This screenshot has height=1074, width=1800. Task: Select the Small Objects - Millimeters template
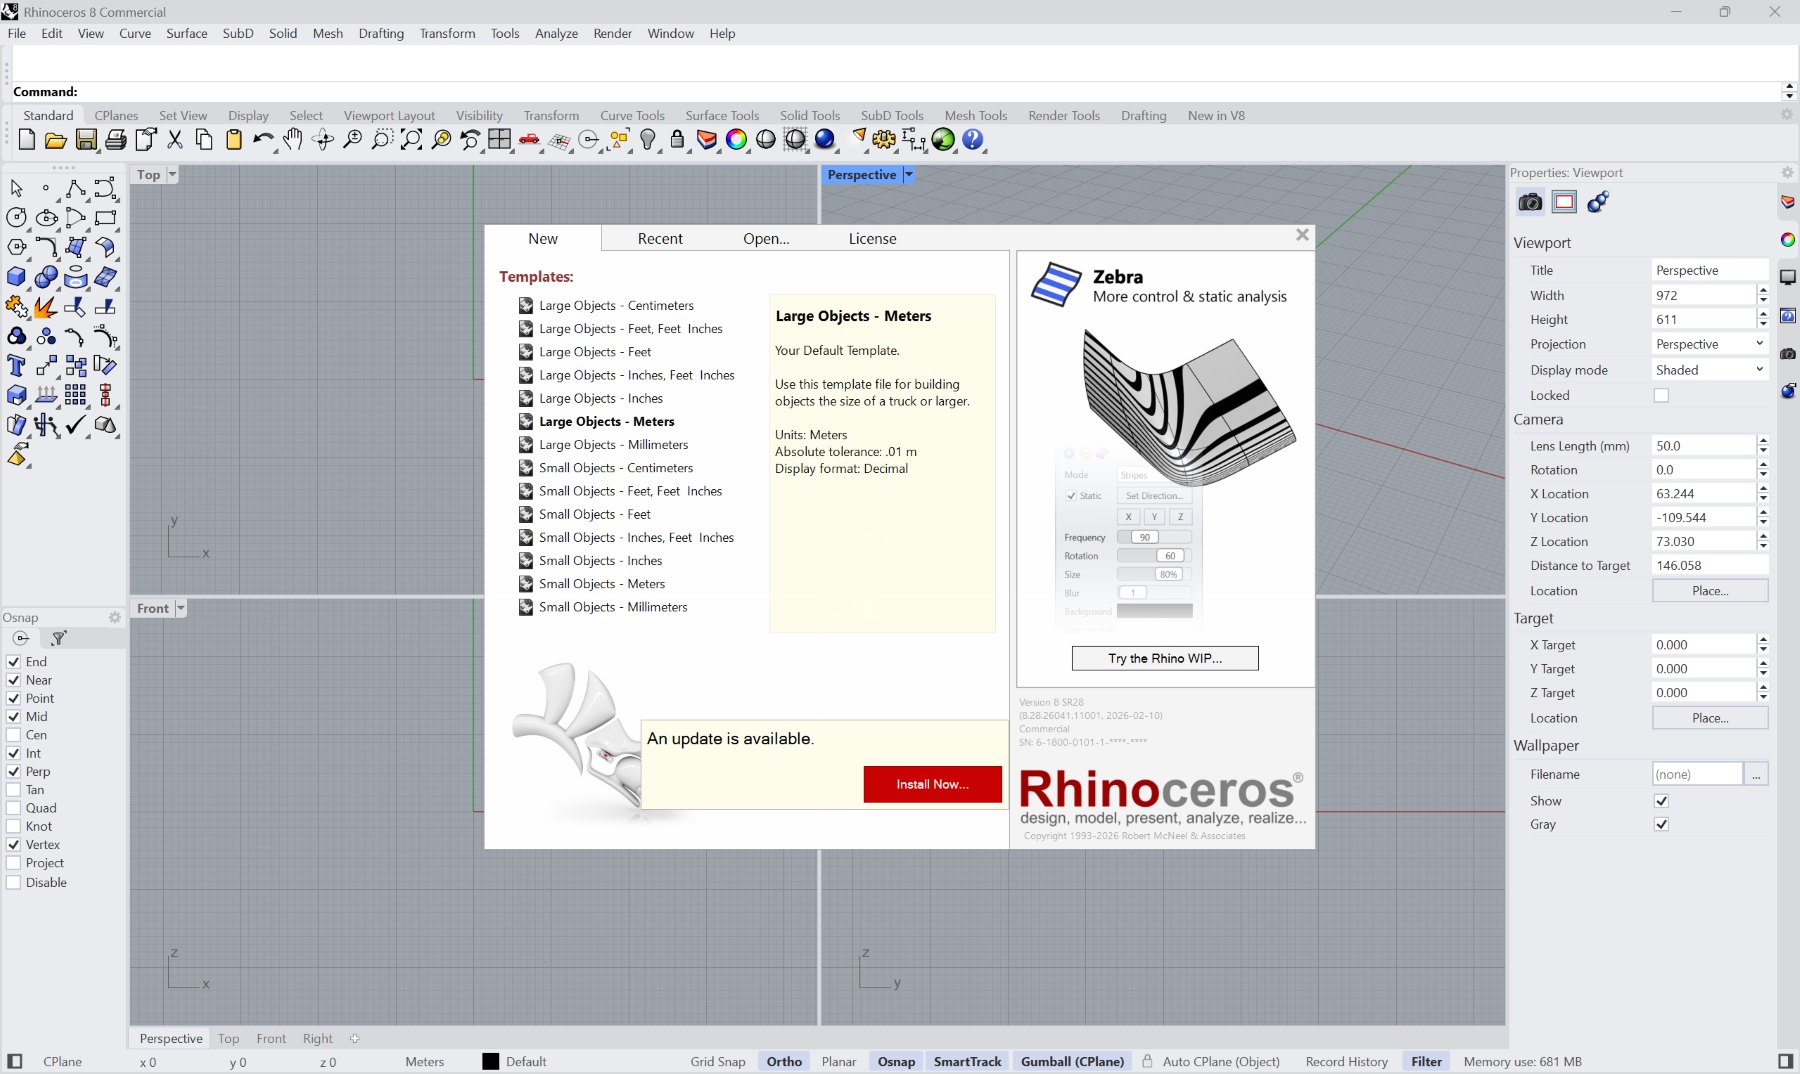pyautogui.click(x=613, y=607)
